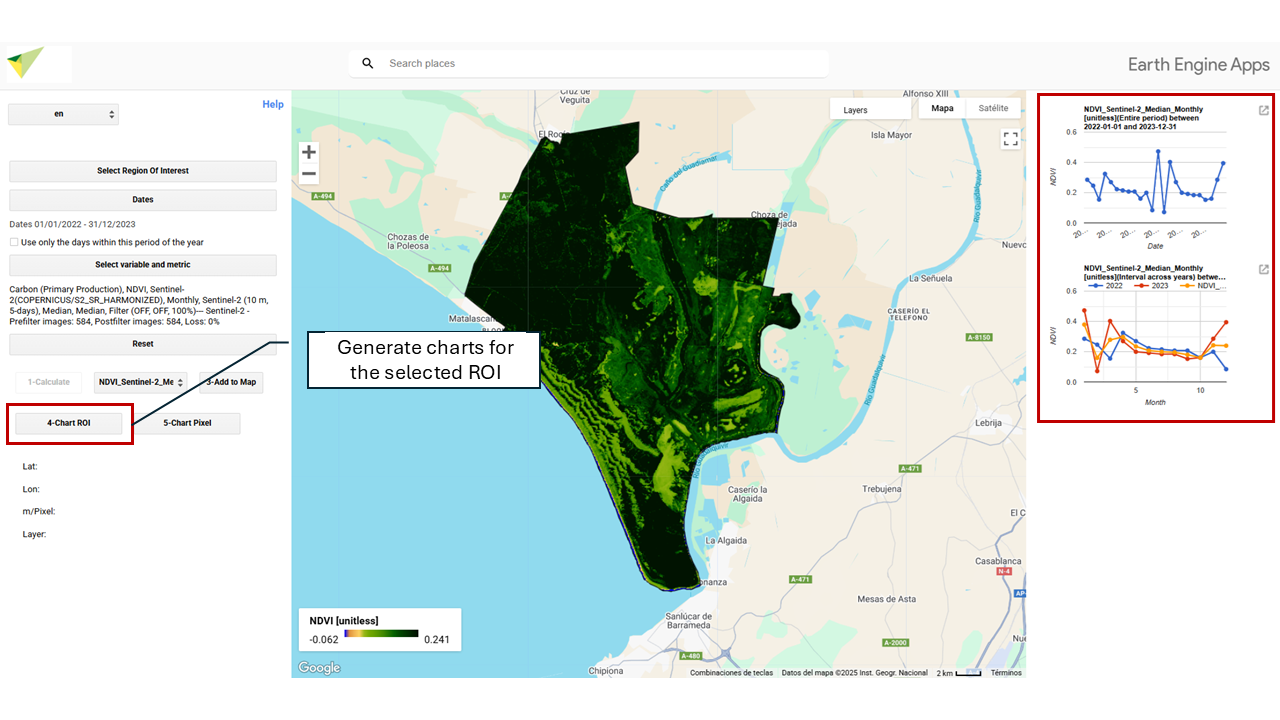
Task: Expand the NDVI_Sentinel-2 layer dropdown
Action: [x=140, y=382]
